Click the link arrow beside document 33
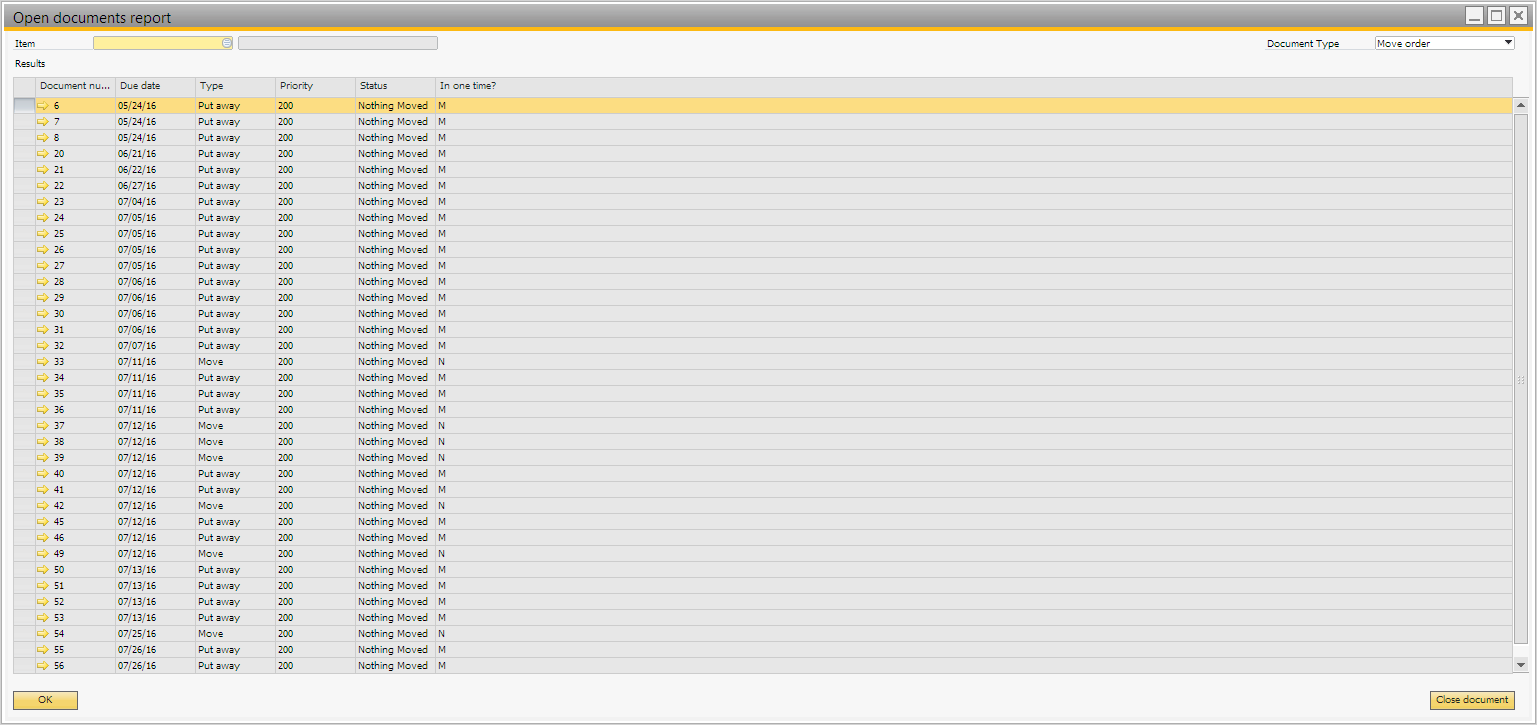This screenshot has width=1537, height=725. click(43, 362)
